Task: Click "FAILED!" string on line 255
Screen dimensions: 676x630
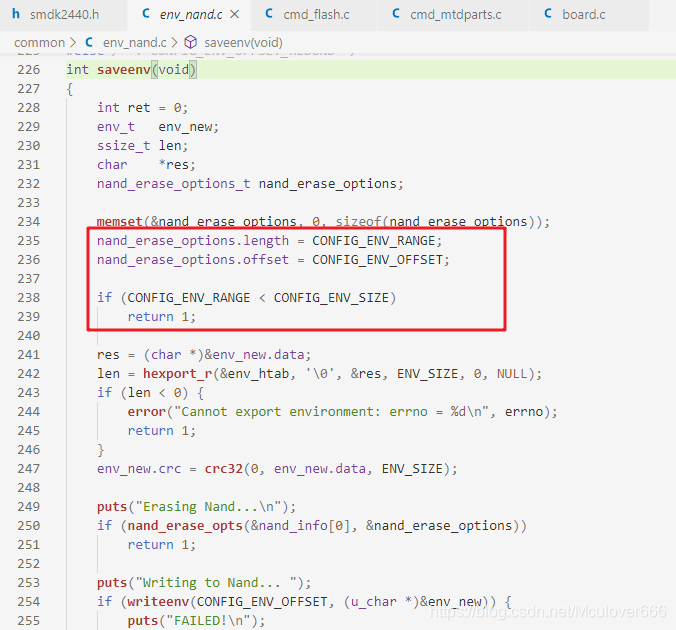Action: tap(208, 621)
